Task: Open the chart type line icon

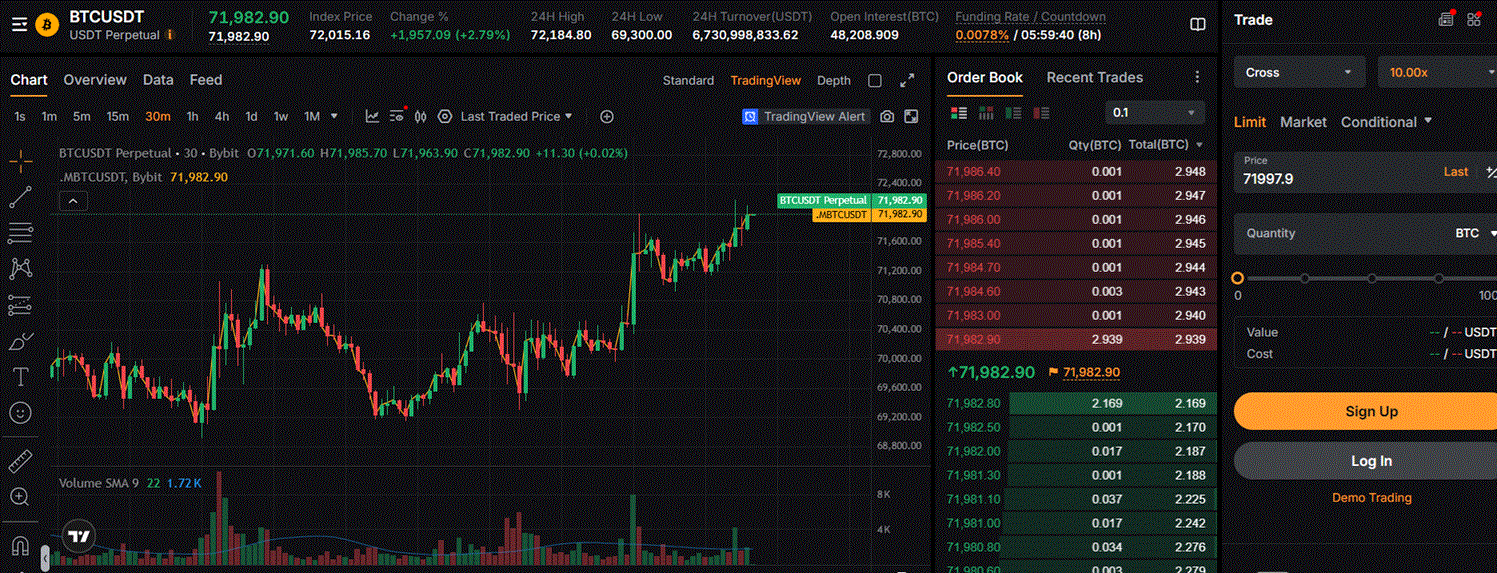Action: tap(372, 116)
